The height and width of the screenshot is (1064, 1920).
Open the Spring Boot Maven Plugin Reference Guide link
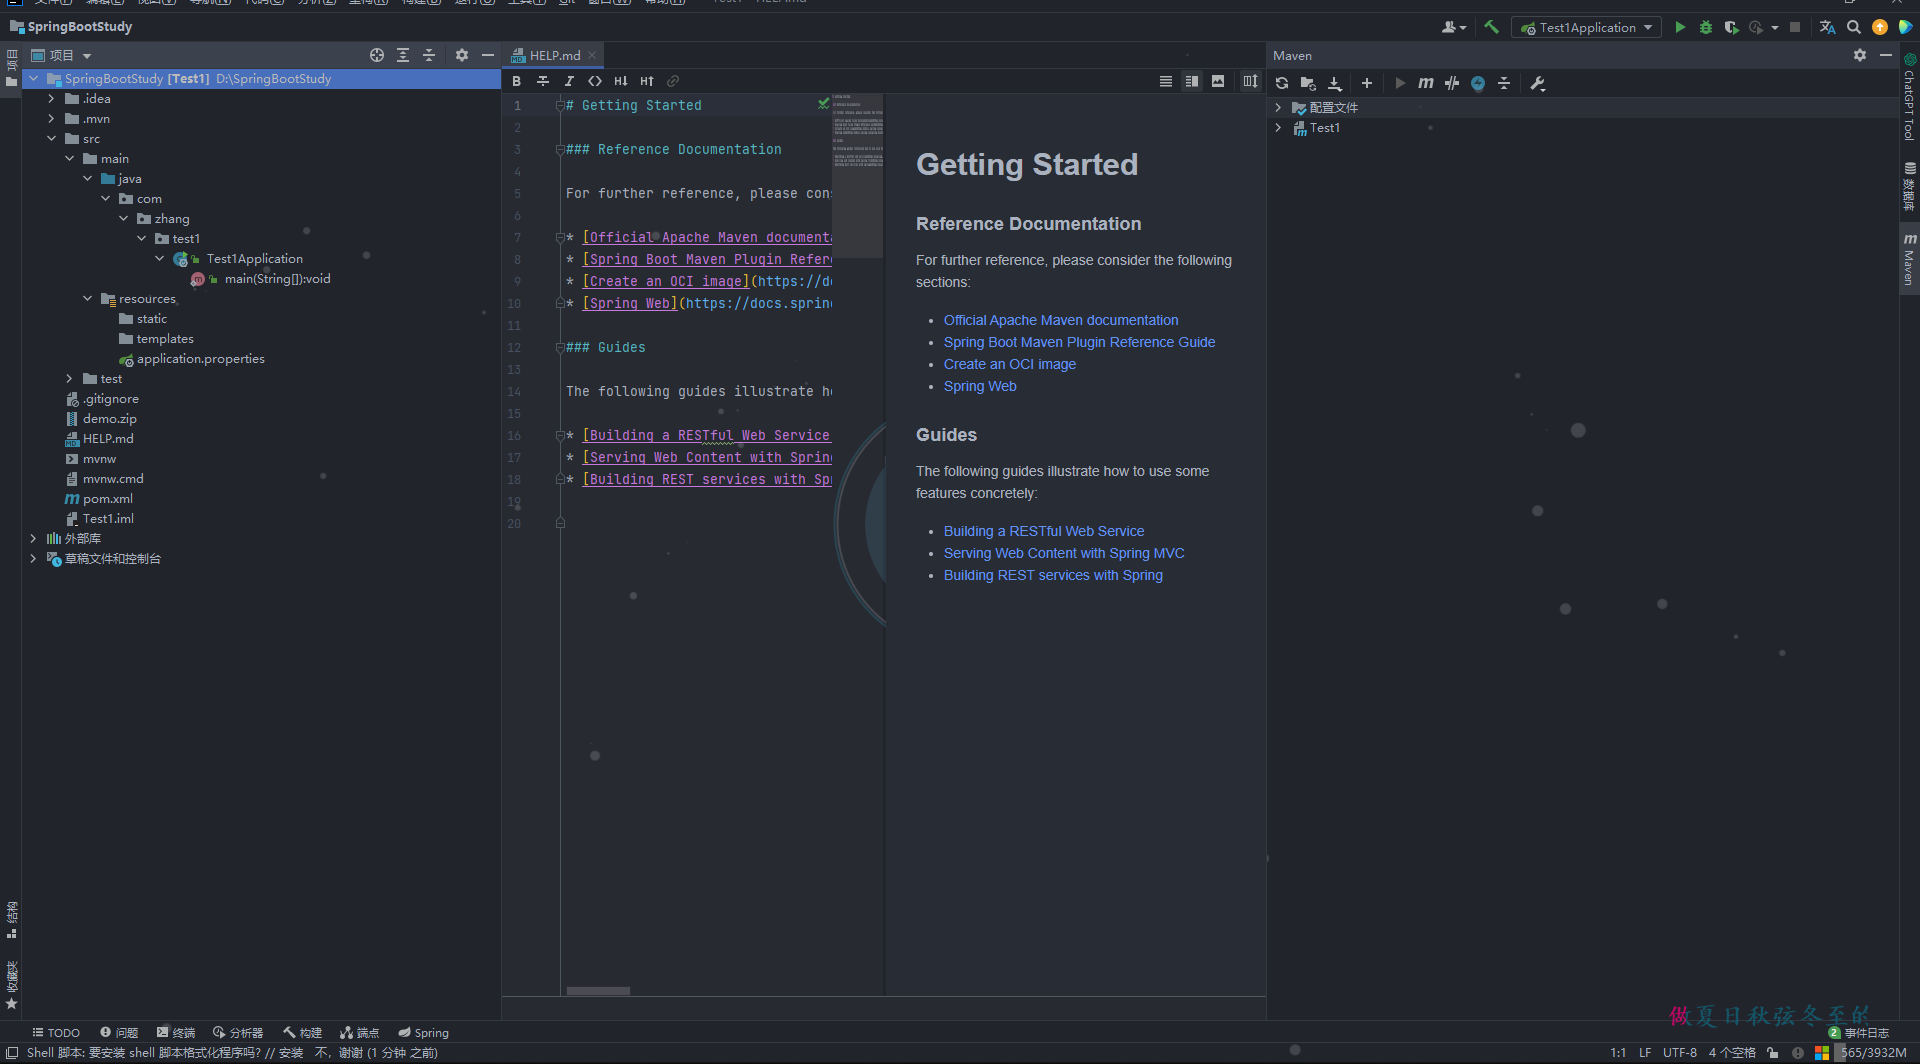[1079, 342]
